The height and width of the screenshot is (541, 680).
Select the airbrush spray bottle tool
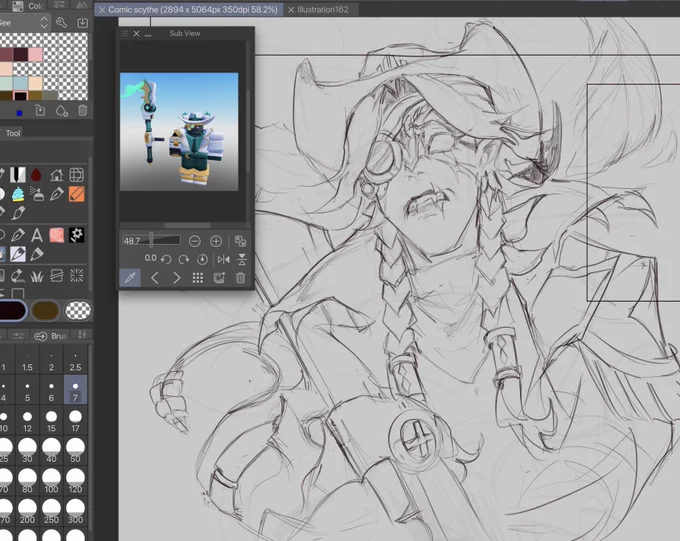[37, 194]
